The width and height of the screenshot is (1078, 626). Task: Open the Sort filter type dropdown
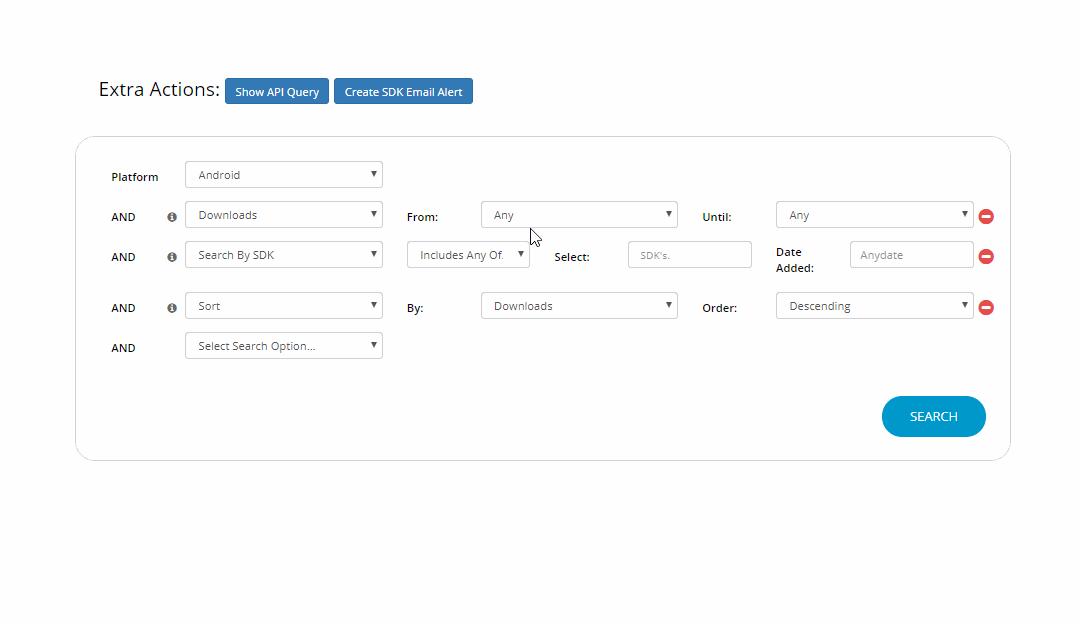point(284,306)
